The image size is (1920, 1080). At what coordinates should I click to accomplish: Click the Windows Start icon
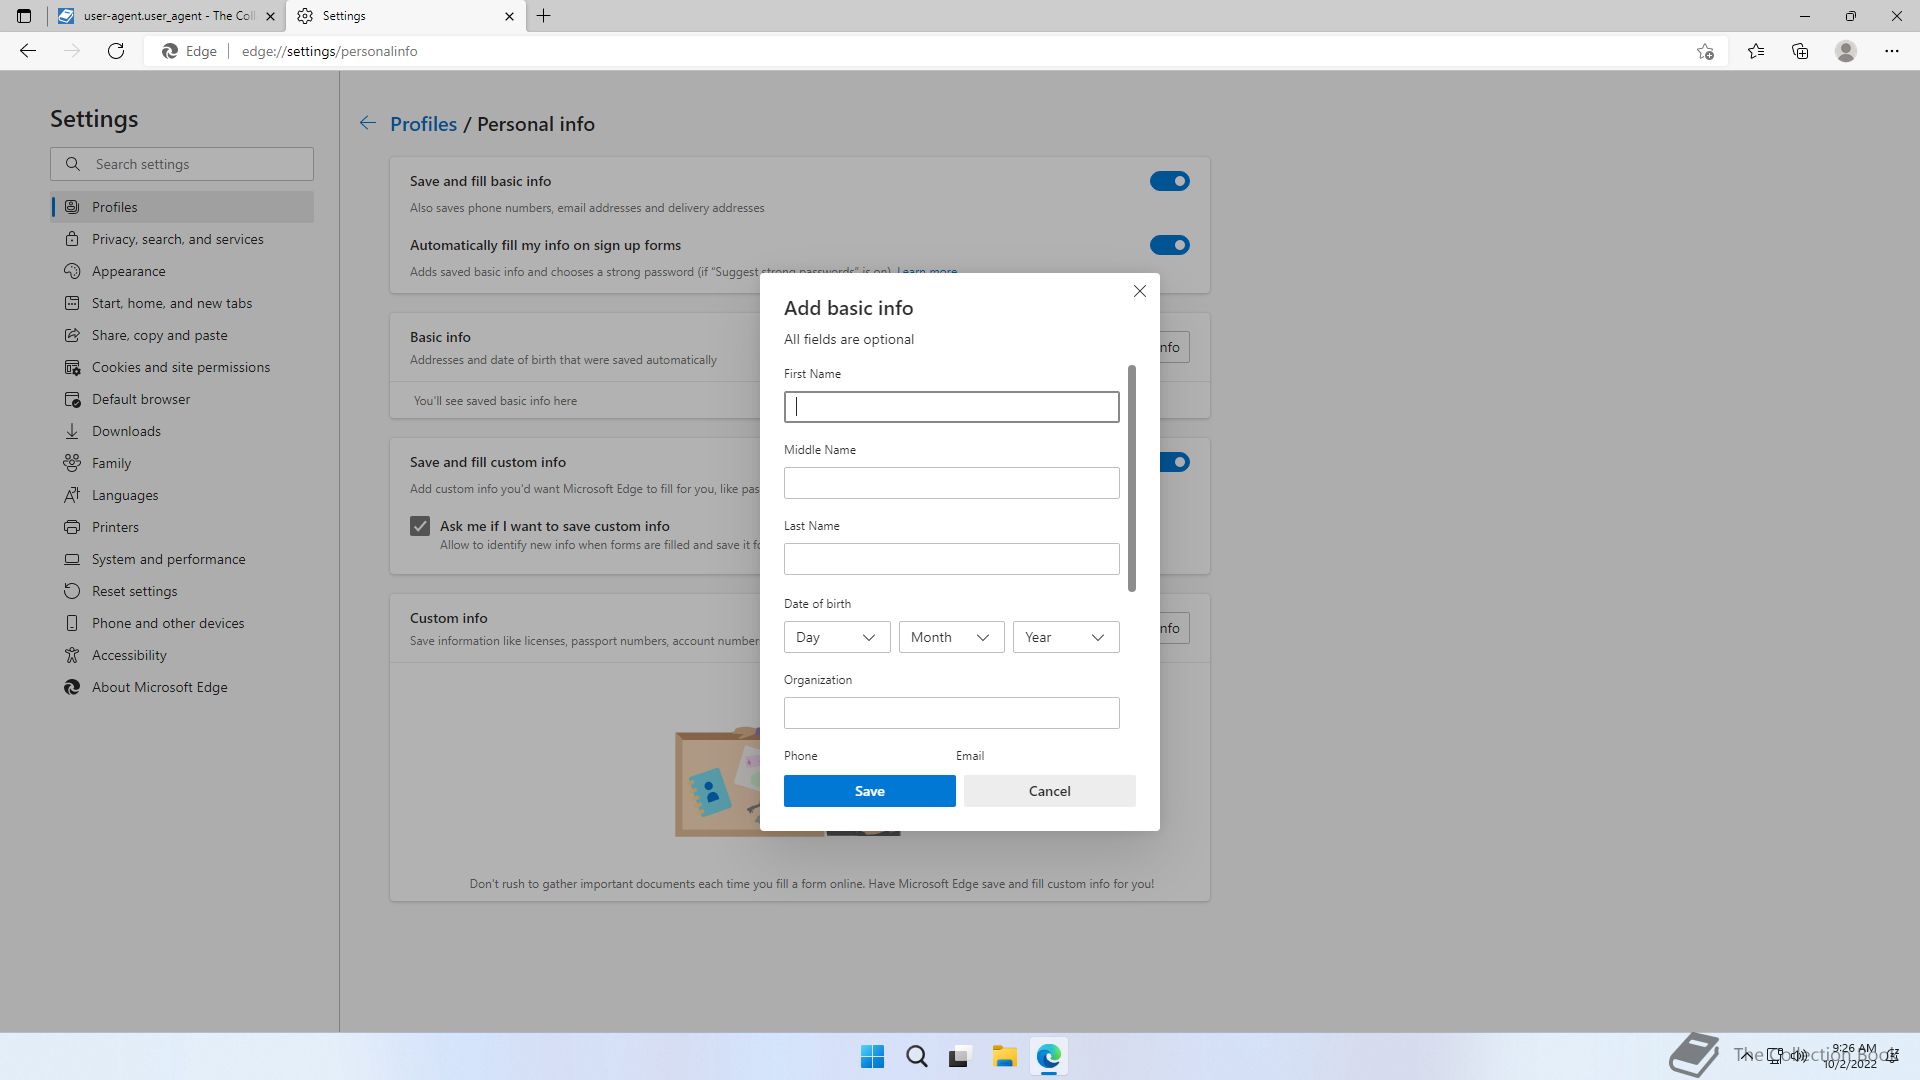tap(872, 1056)
